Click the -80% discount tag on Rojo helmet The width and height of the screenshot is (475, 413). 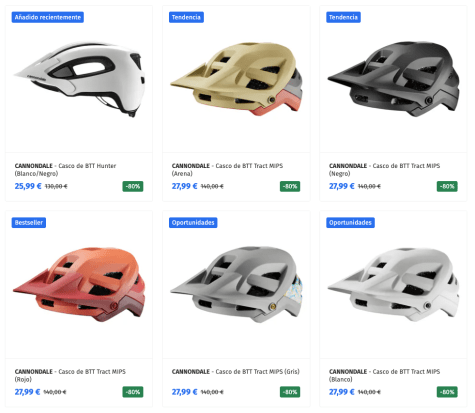133,392
